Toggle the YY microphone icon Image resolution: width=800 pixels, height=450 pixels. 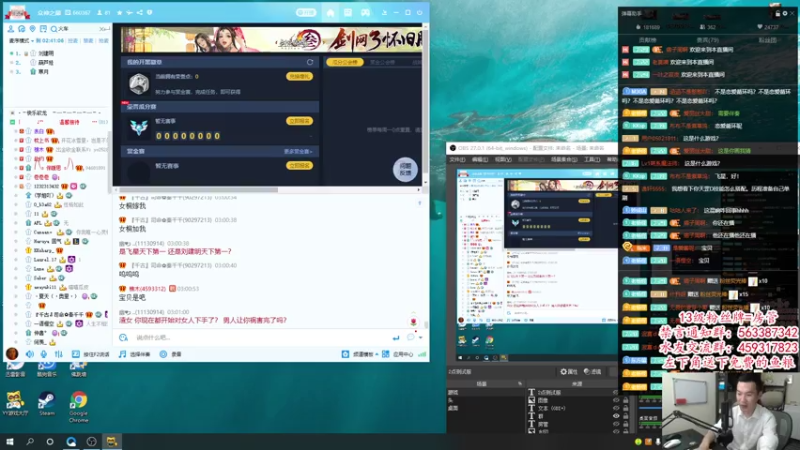(44, 354)
